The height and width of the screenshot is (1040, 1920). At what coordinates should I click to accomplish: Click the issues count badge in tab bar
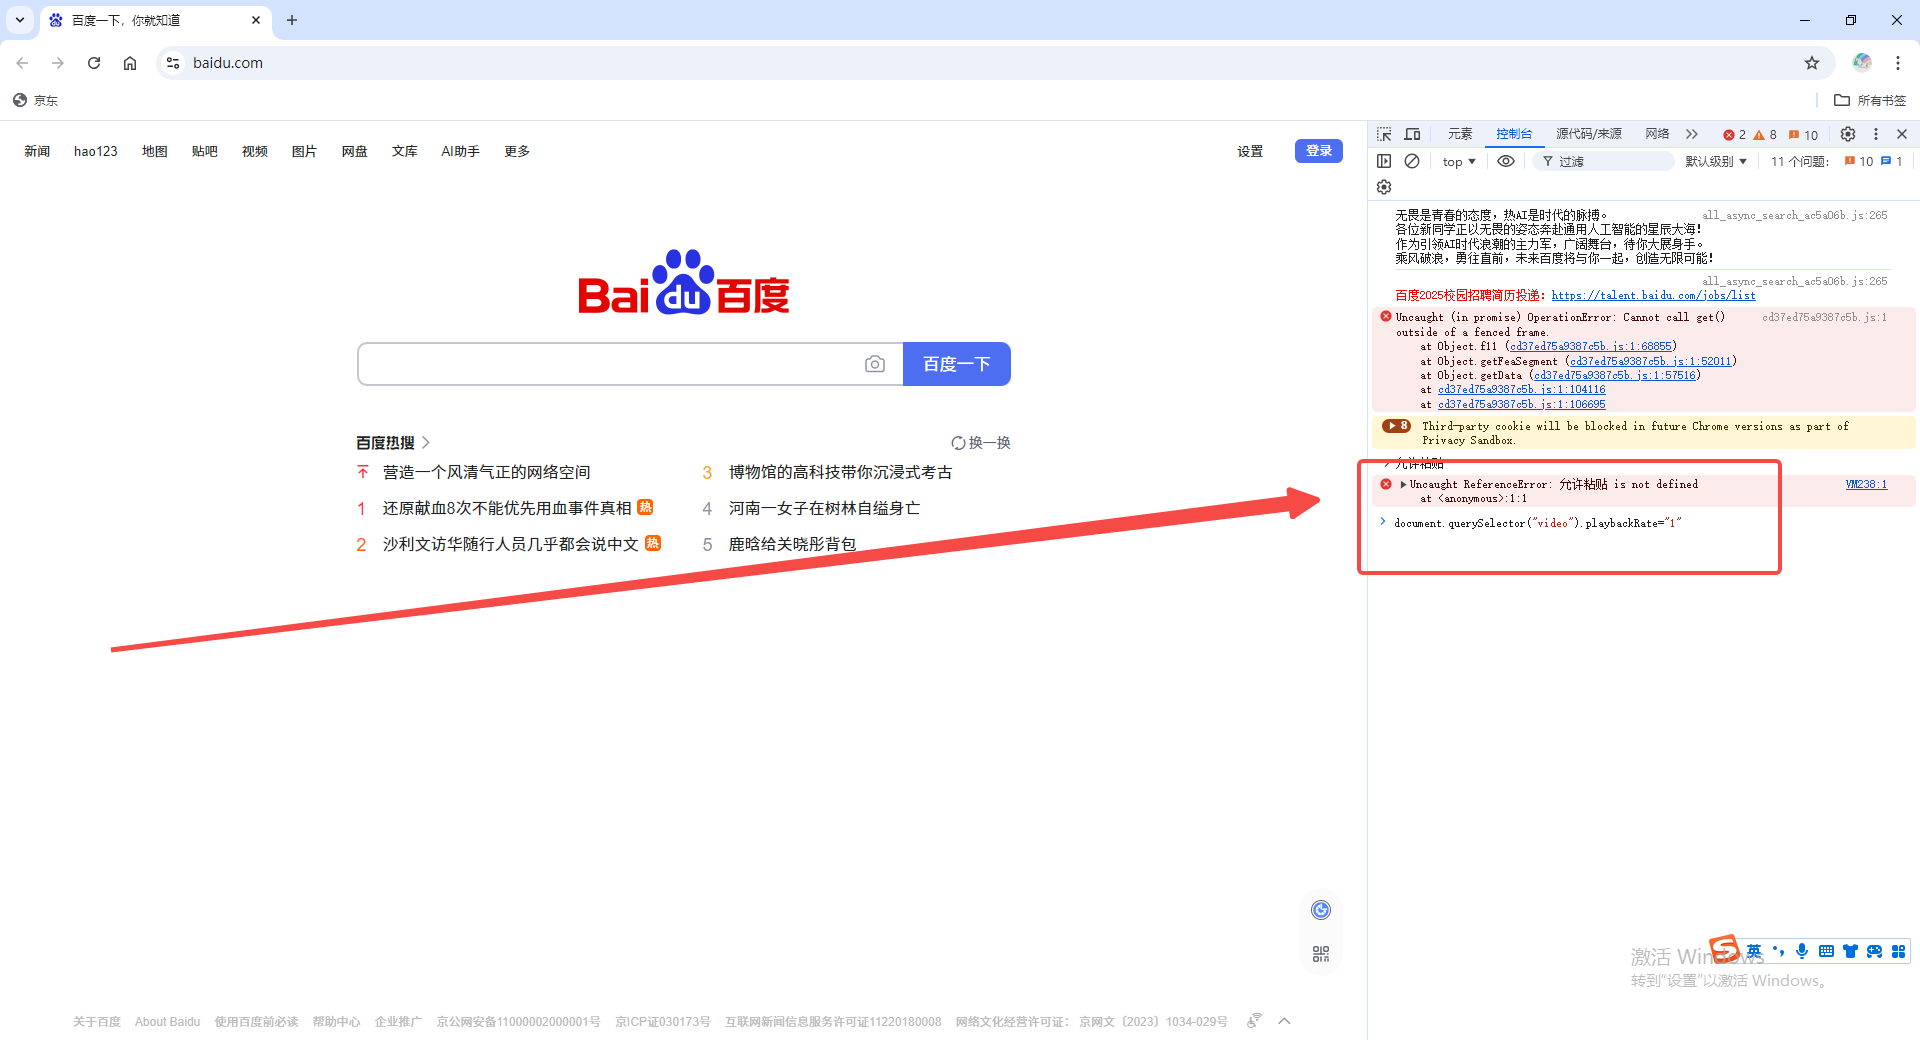pyautogui.click(x=1804, y=135)
